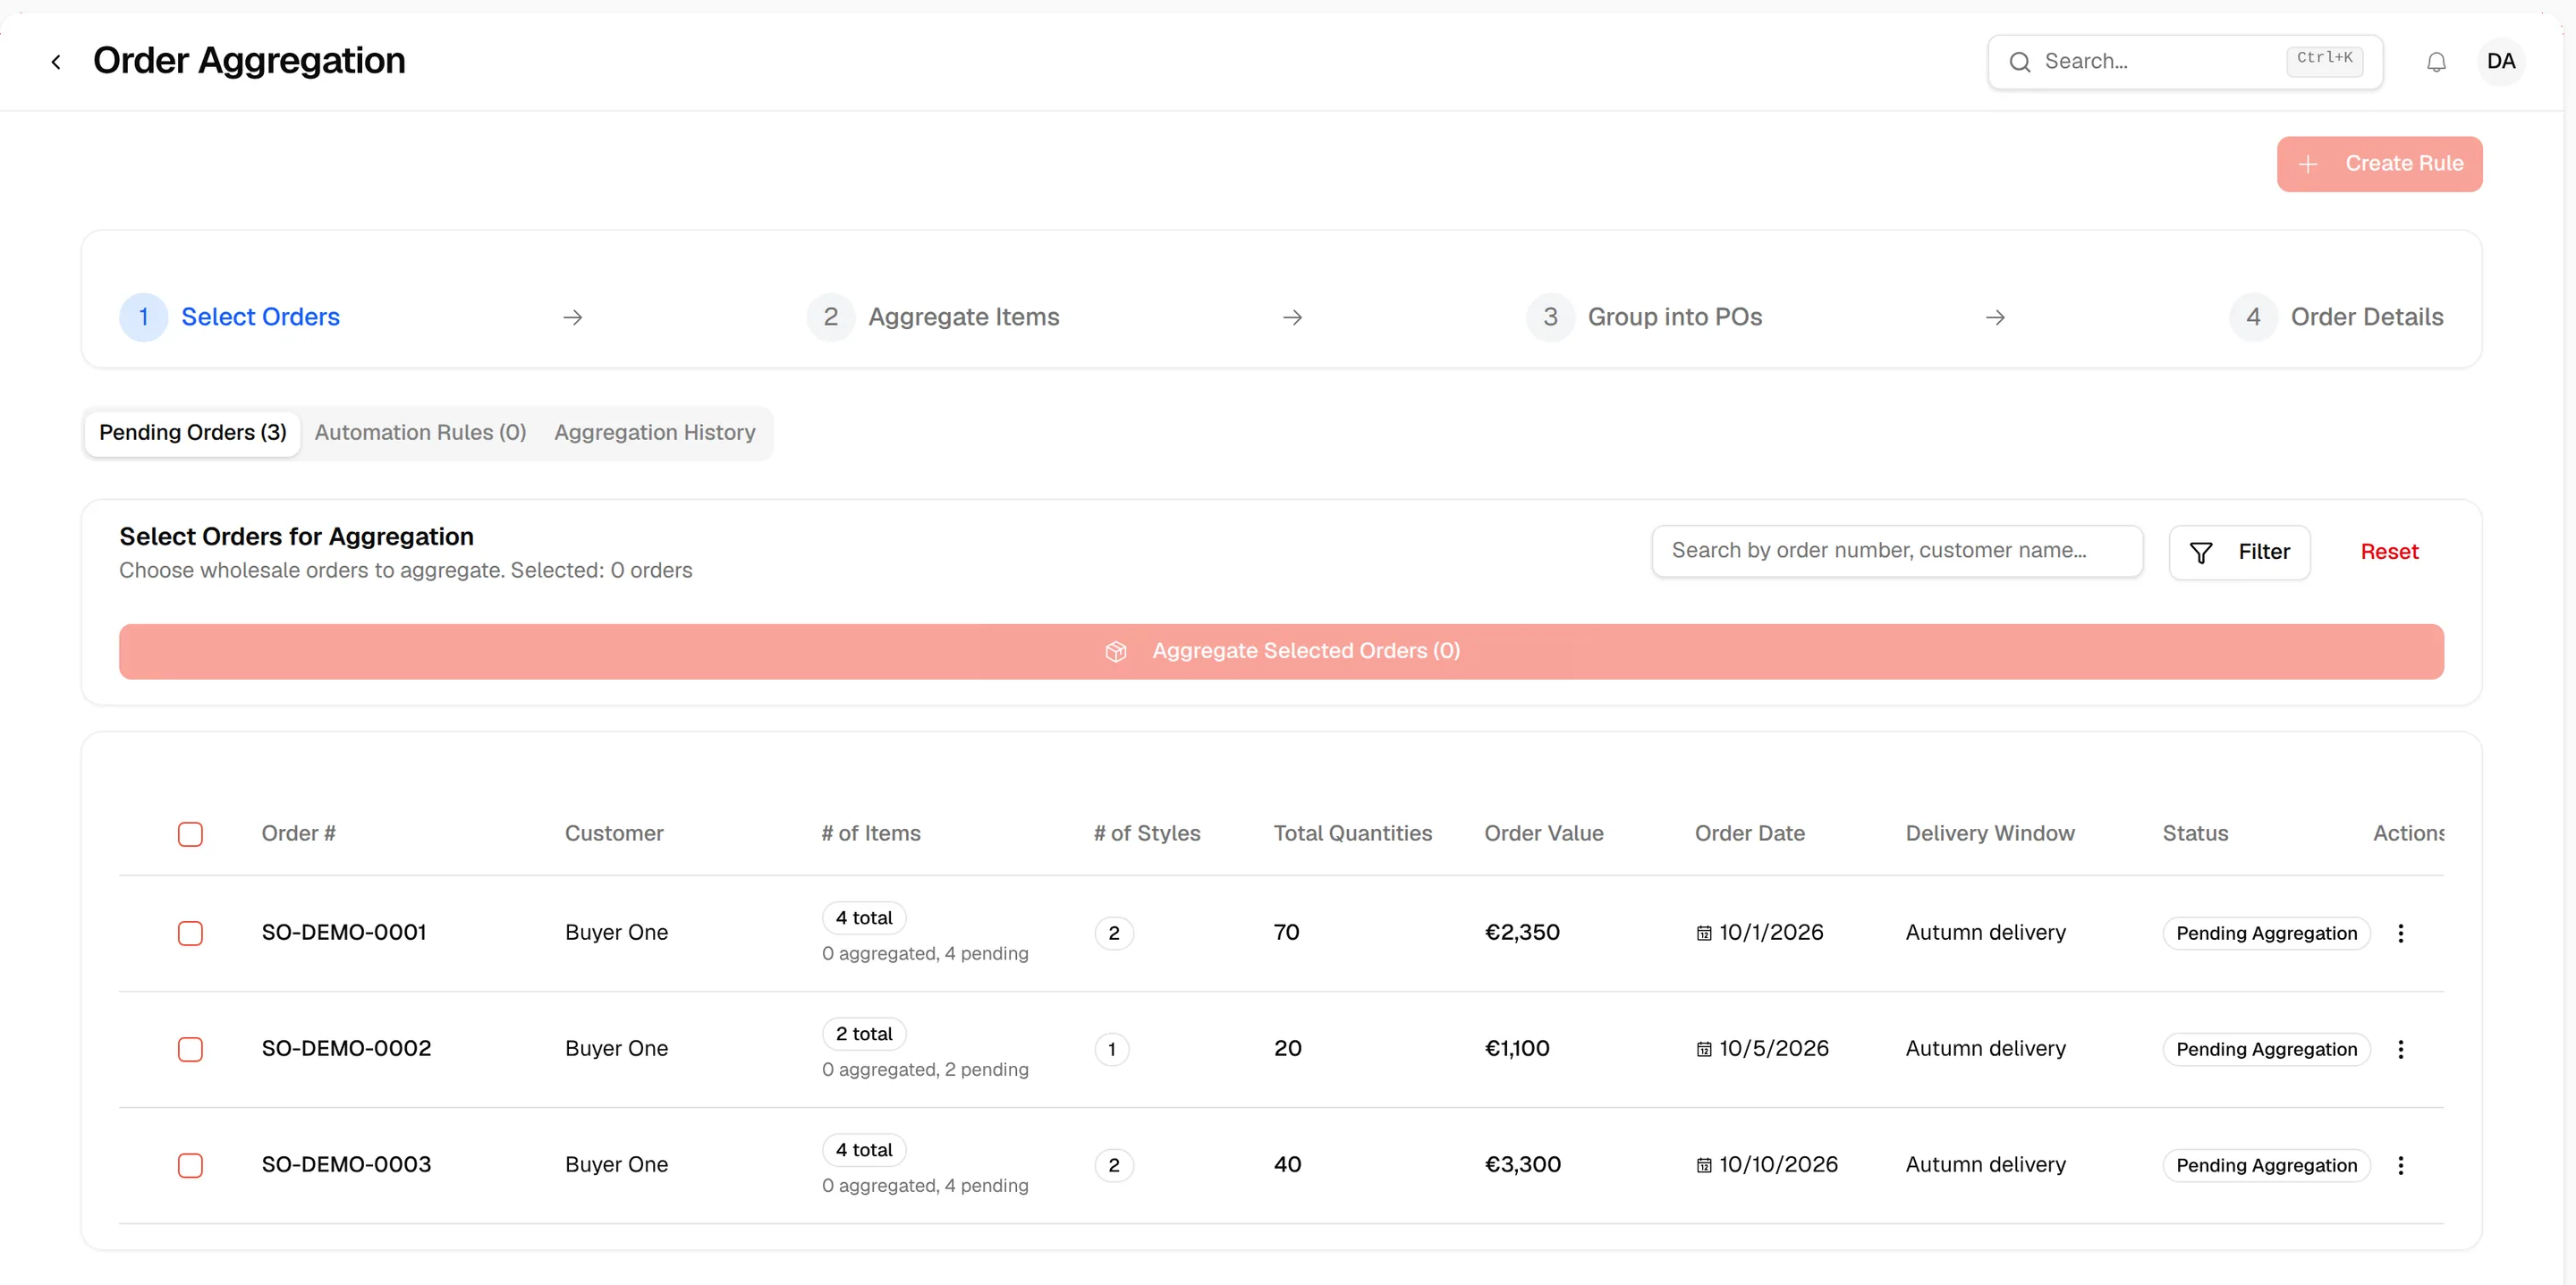Image resolution: width=2576 pixels, height=1285 pixels.
Task: Open the notifications bell
Action: click(x=2436, y=62)
